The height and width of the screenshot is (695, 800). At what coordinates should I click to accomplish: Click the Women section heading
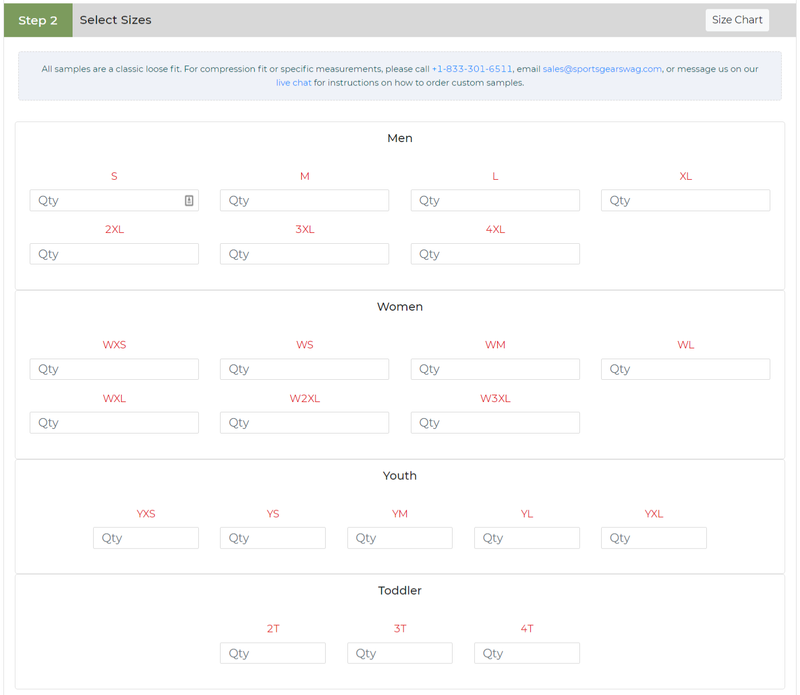400,307
